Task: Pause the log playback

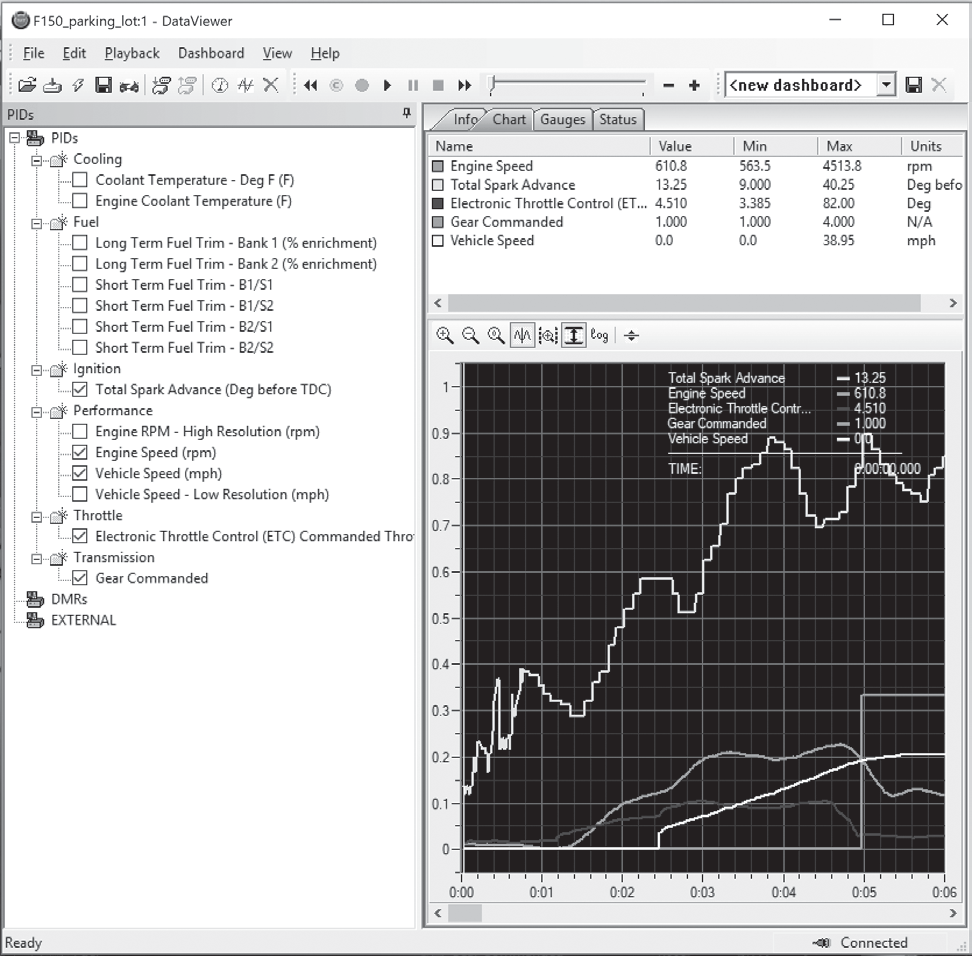Action: click(413, 86)
